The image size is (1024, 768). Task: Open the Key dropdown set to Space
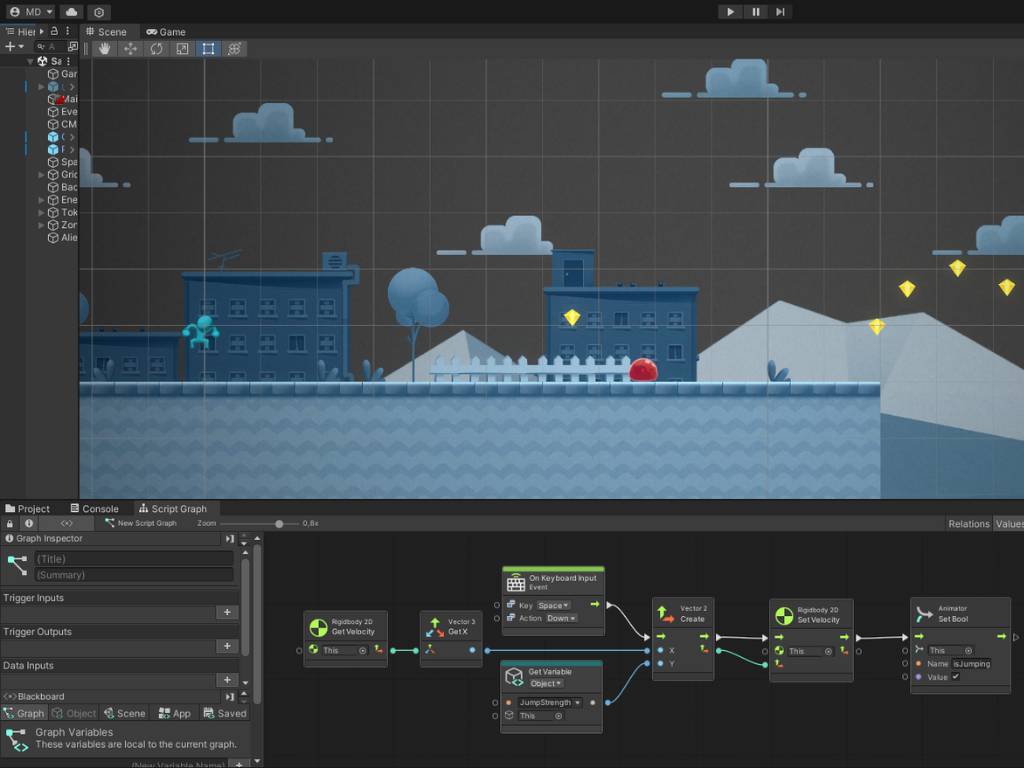coord(553,605)
